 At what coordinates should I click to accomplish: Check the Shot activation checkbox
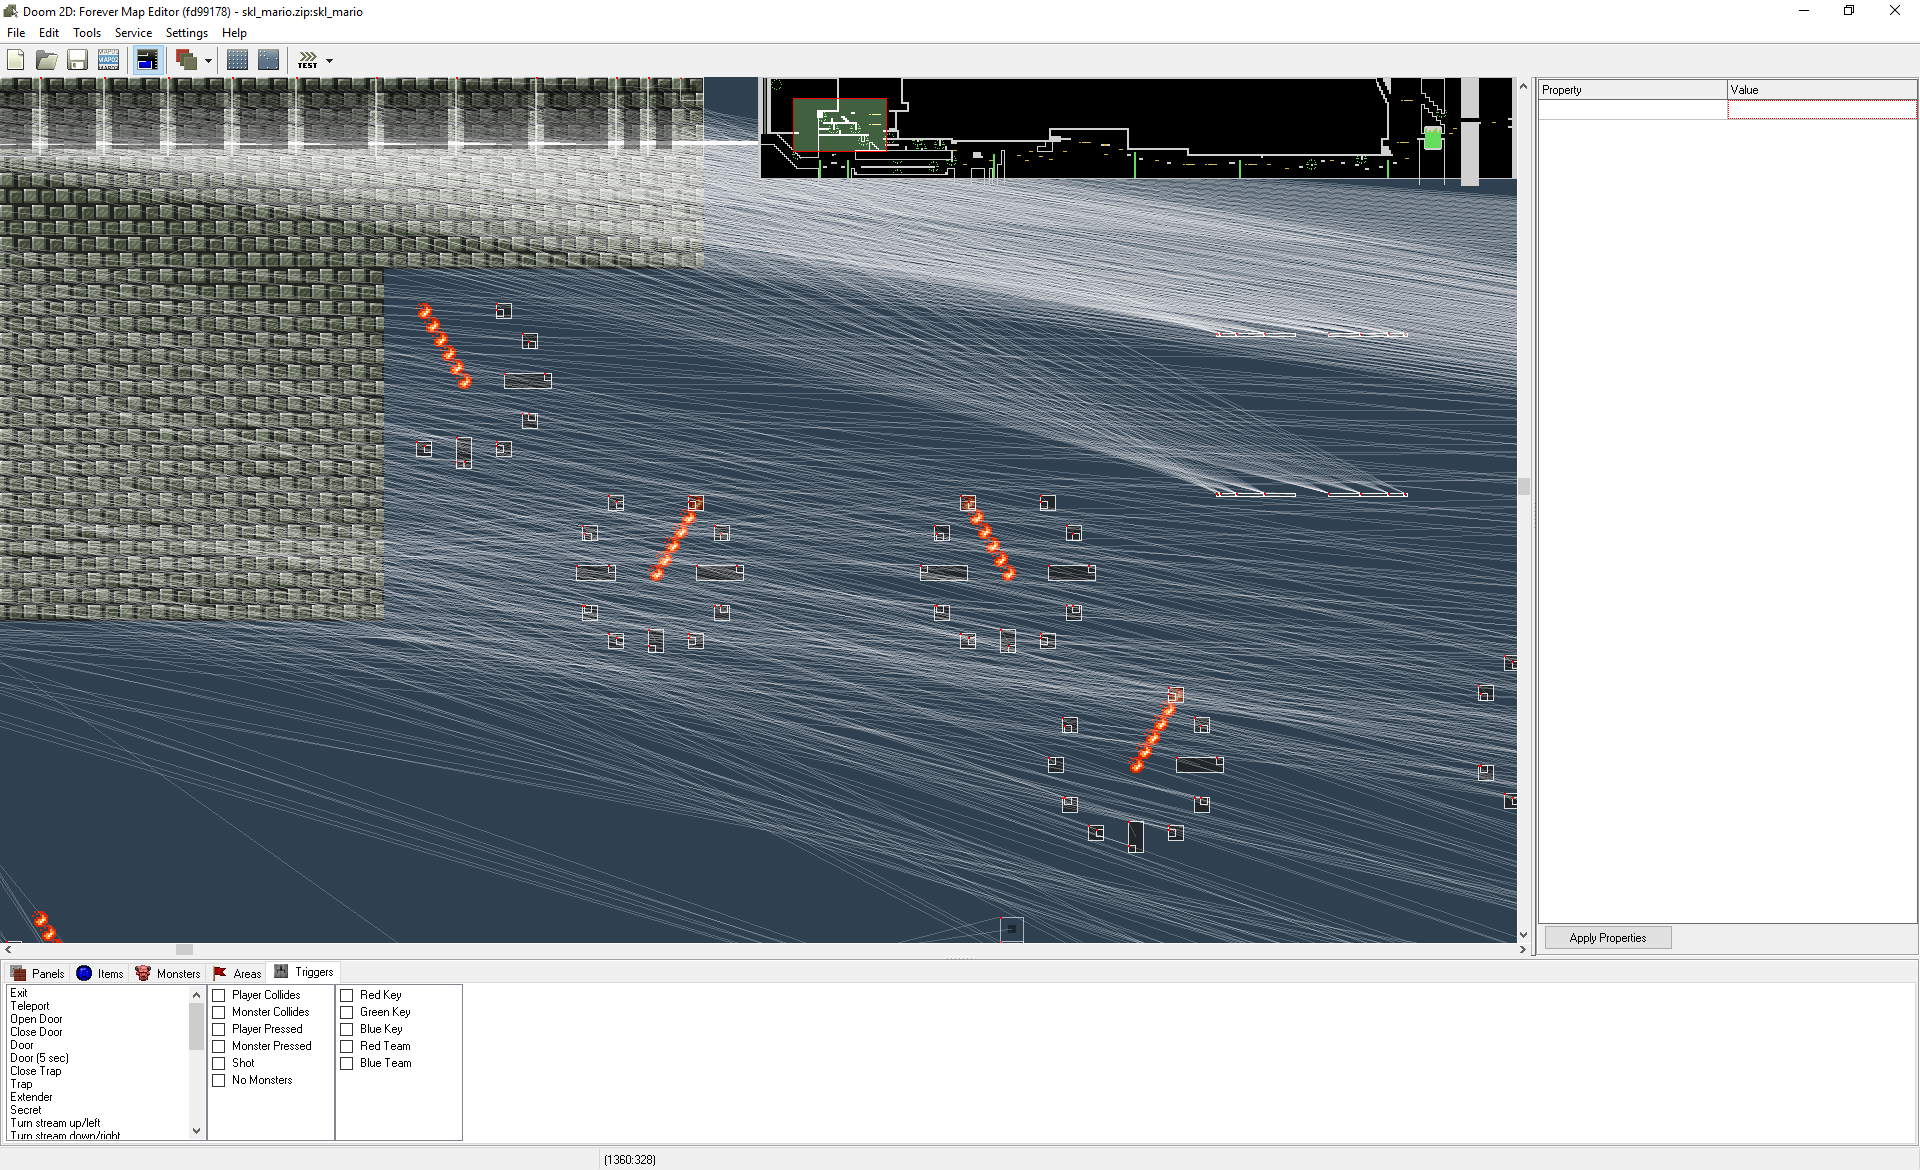pyautogui.click(x=219, y=1063)
